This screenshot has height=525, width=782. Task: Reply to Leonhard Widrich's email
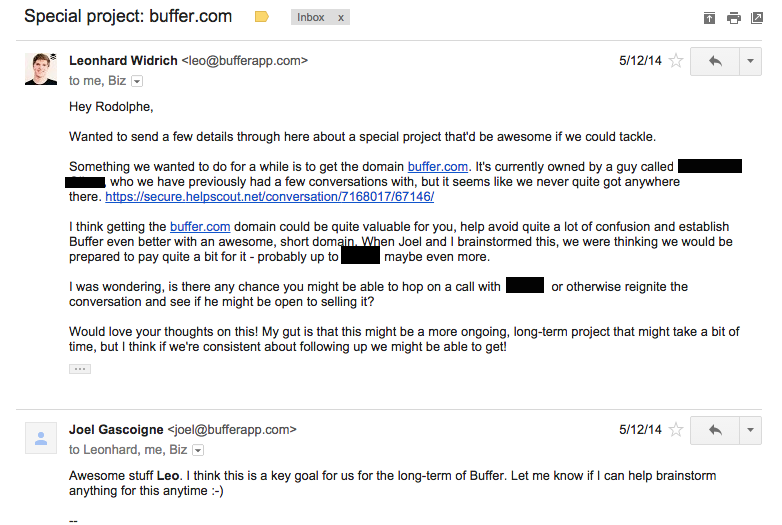pos(715,61)
